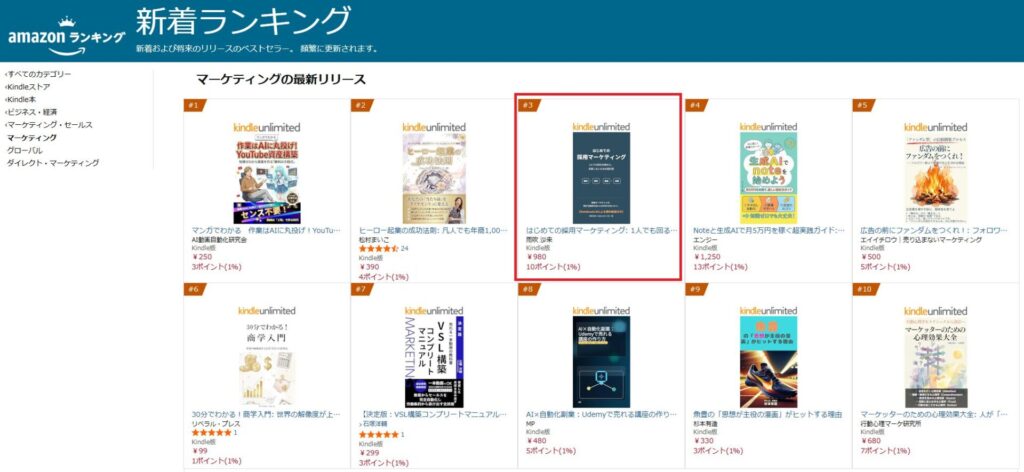The width and height of the screenshot is (1024, 472).
Task: Click the Amazon ranking logo
Action: click(66, 36)
